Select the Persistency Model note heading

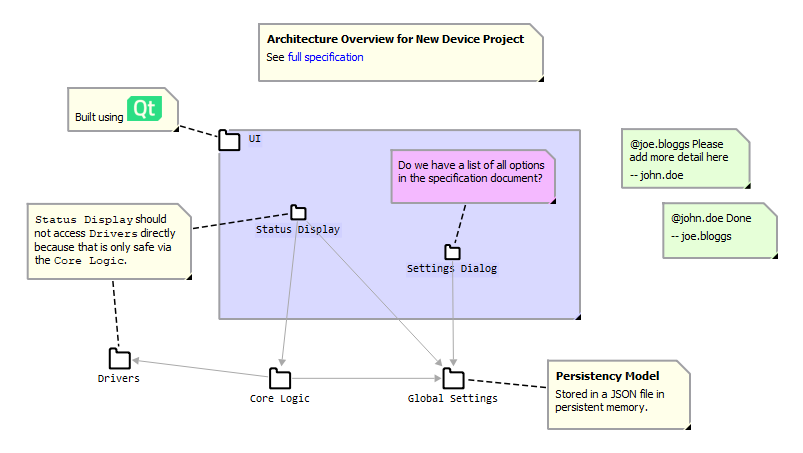point(607,376)
